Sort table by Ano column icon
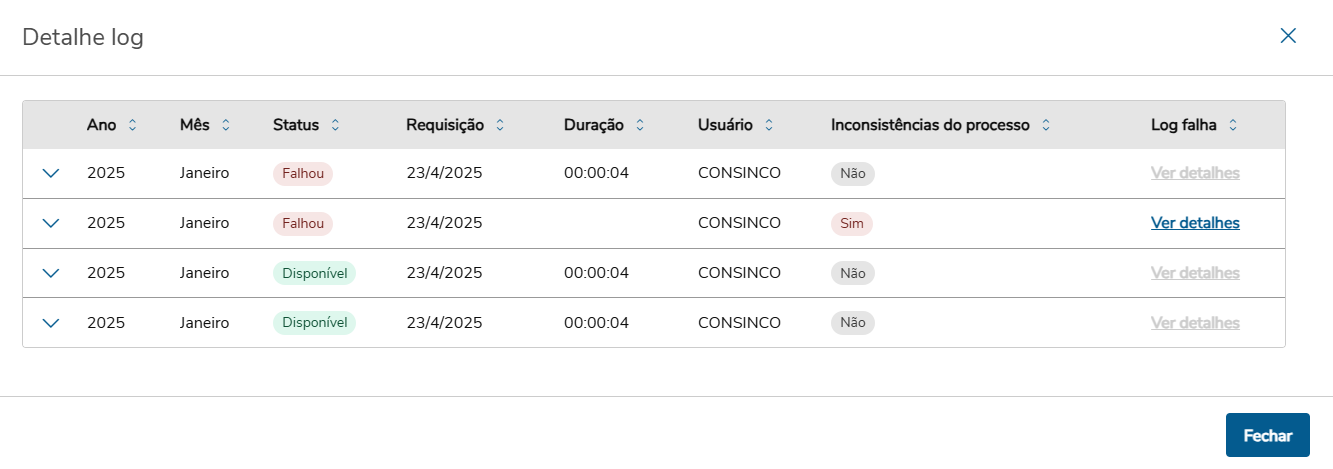1333x469 pixels. click(132, 125)
